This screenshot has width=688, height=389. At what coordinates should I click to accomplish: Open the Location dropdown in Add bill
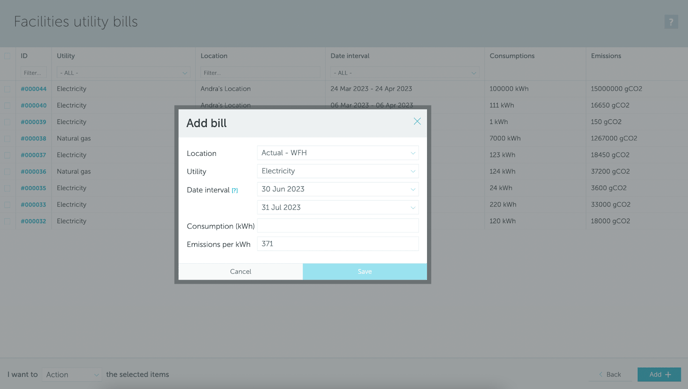point(337,153)
